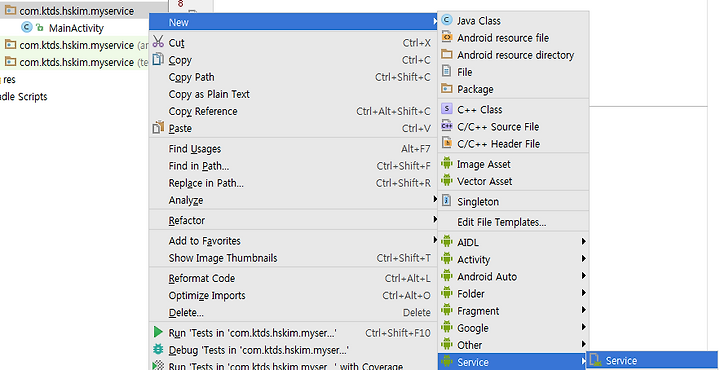The image size is (720, 370).
Task: Select the Singleton template icon
Action: (x=446, y=201)
